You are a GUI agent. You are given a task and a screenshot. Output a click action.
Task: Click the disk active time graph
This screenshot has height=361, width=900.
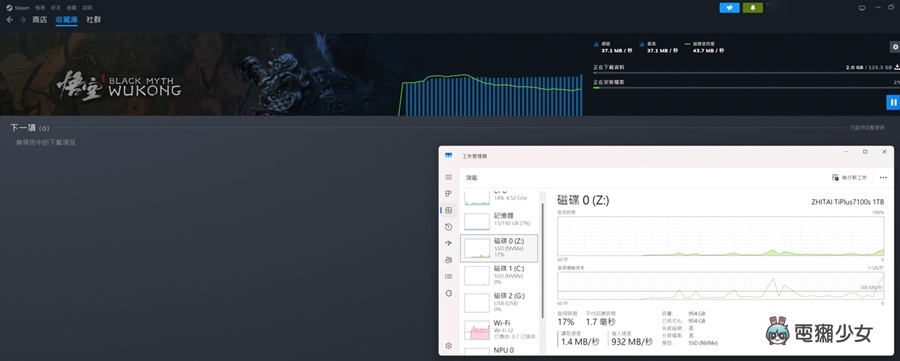click(x=721, y=236)
